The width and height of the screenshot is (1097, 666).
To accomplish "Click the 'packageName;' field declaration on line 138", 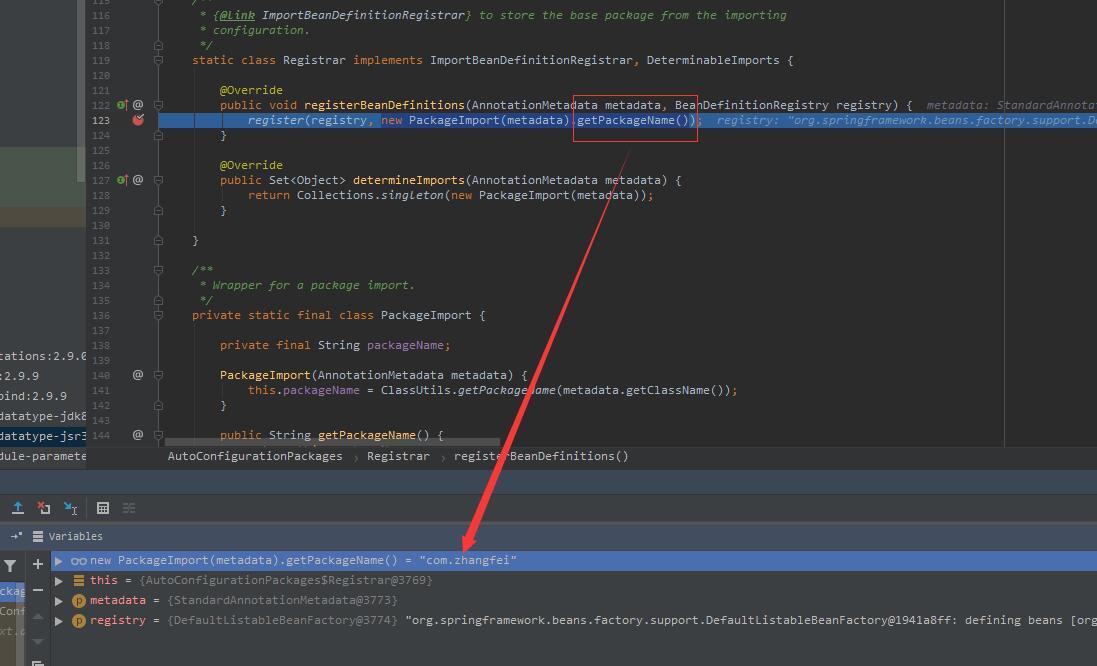I will pos(409,345).
